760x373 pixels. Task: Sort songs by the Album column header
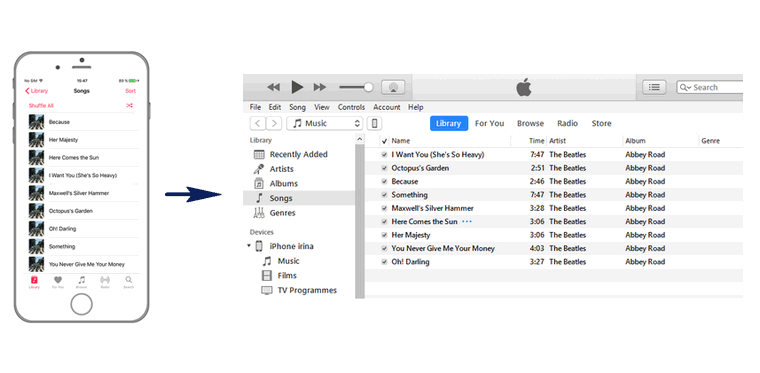[635, 141]
